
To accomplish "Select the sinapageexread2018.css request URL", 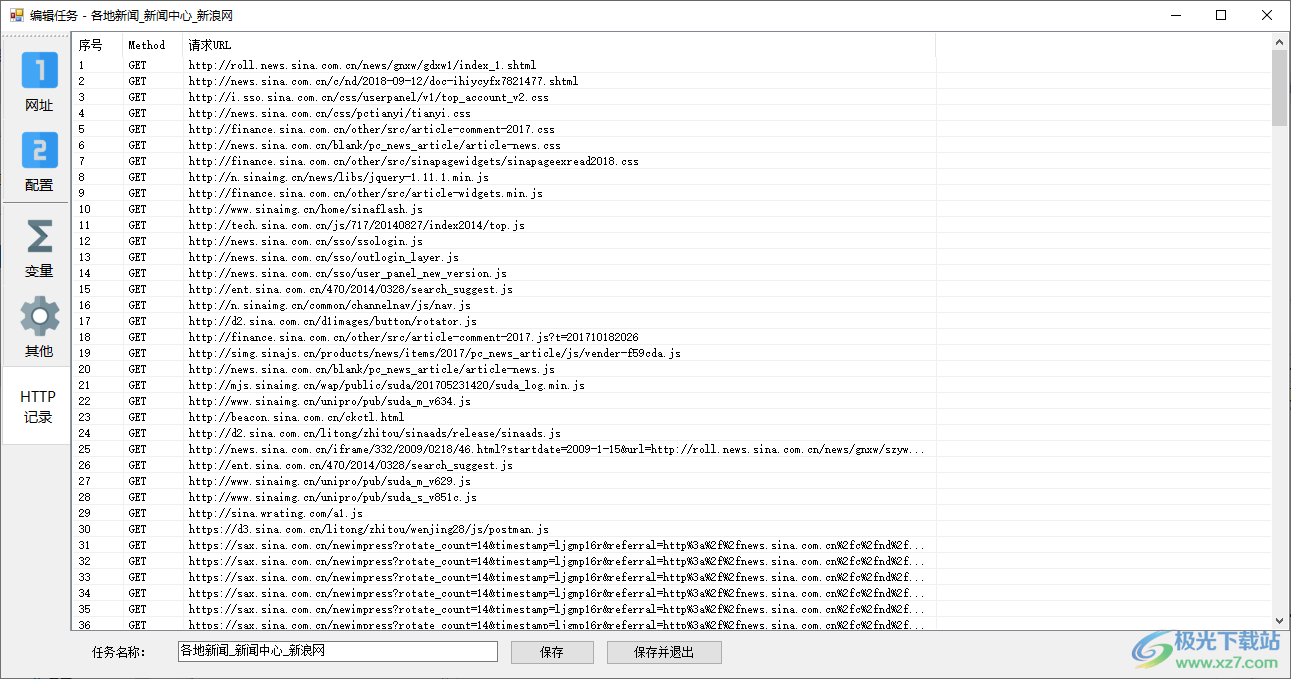I will [x=413, y=161].
